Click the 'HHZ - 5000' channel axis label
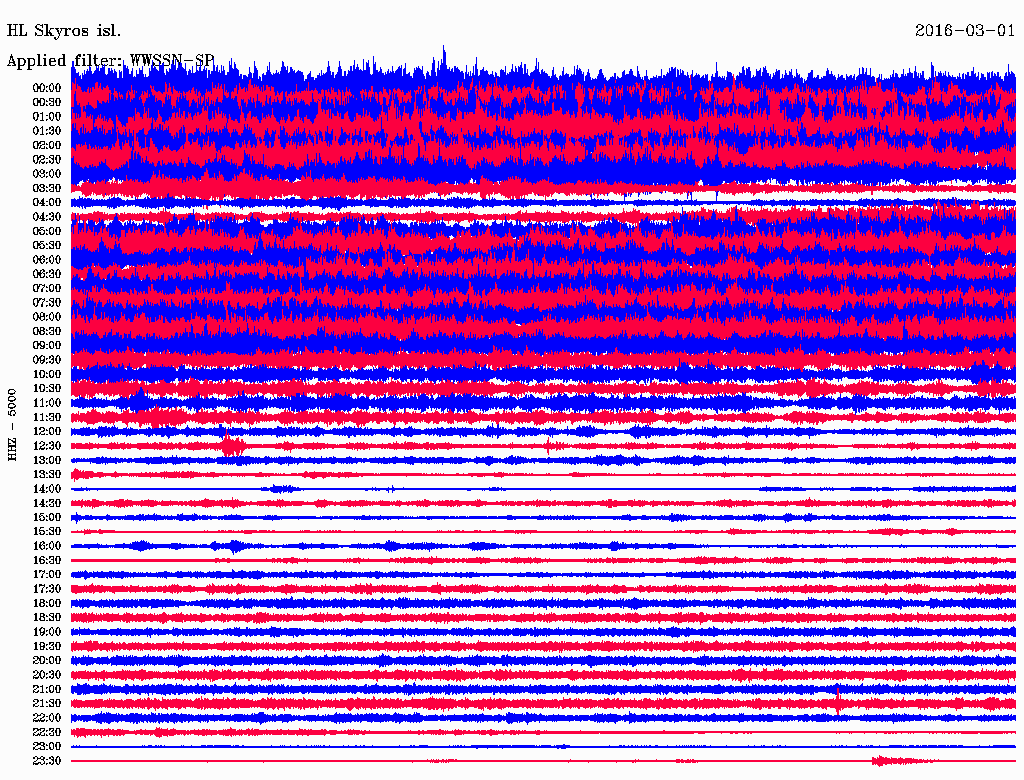The height and width of the screenshot is (780, 1024). coord(12,425)
